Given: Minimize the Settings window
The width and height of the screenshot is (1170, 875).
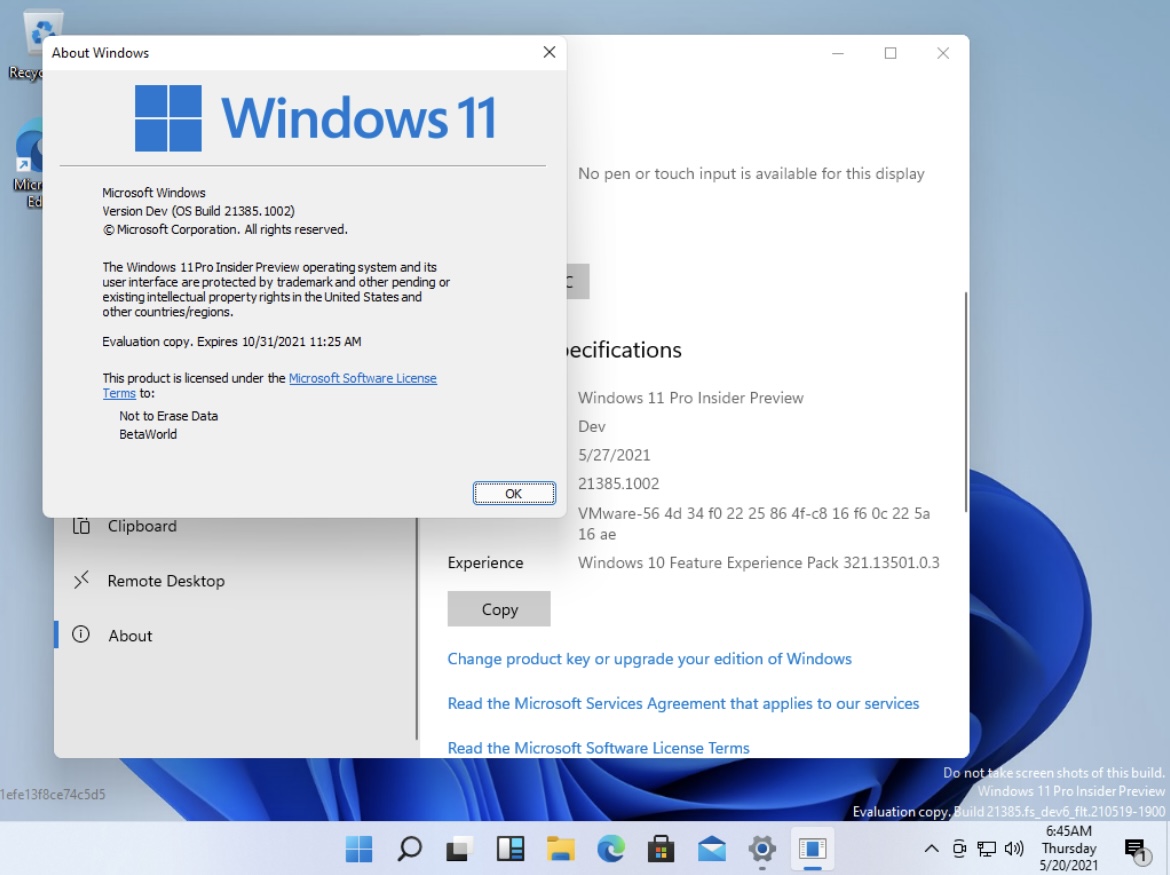Looking at the screenshot, I should pyautogui.click(x=838, y=53).
